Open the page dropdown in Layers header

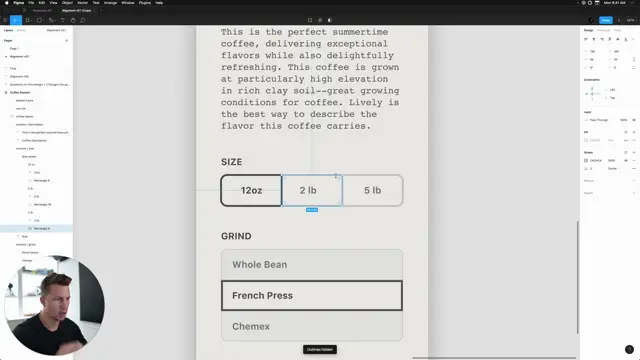pyautogui.click(x=56, y=30)
